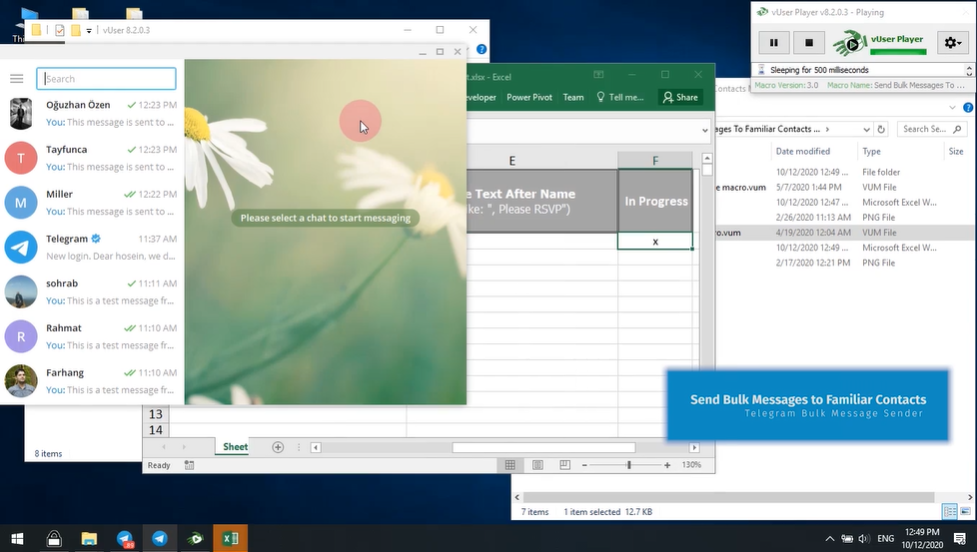Switch to the Power Pivot tab in Excel
Viewport: 977px width, 552px height.
(x=529, y=97)
